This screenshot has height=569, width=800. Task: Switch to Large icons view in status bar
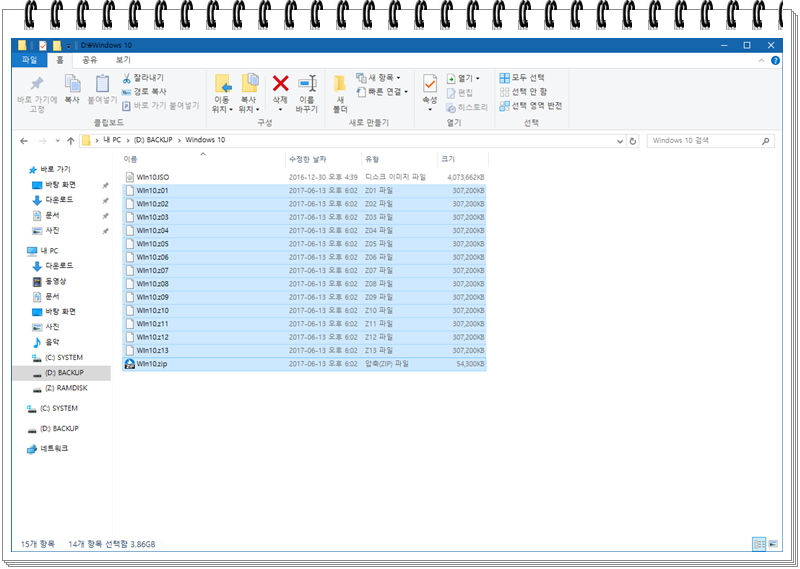(x=773, y=544)
